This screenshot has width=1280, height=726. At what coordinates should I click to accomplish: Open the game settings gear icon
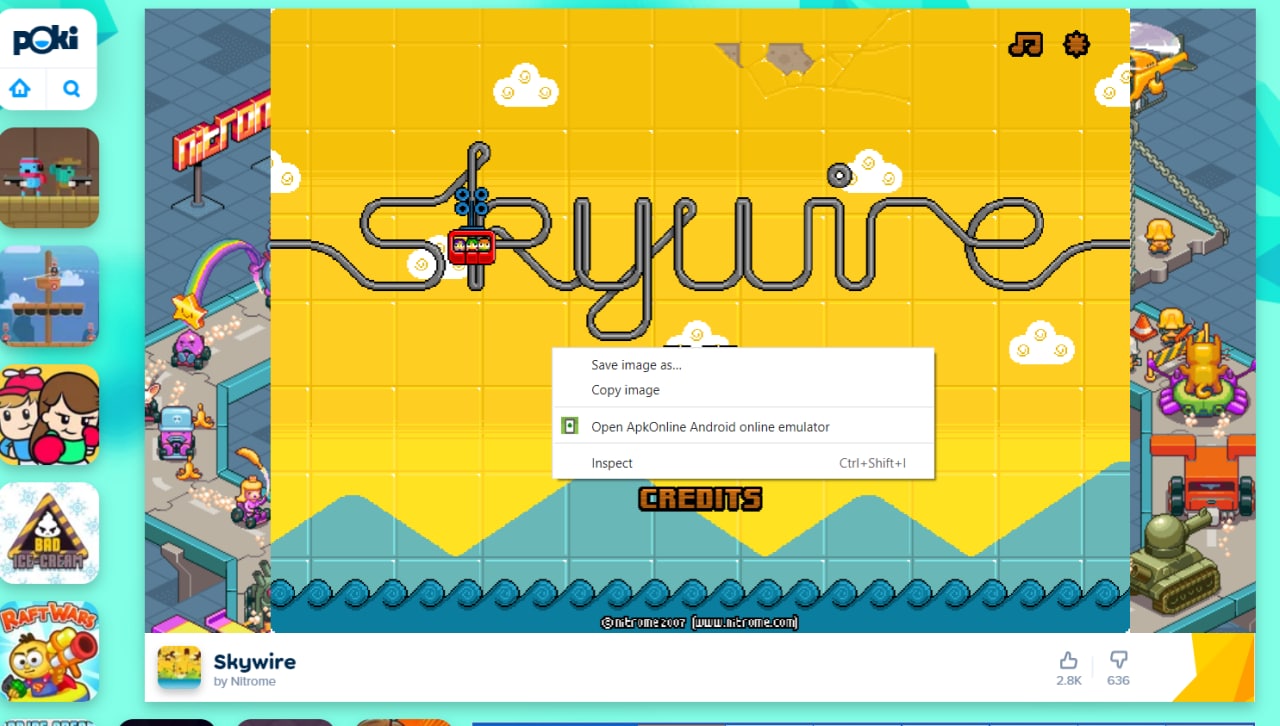1076,44
